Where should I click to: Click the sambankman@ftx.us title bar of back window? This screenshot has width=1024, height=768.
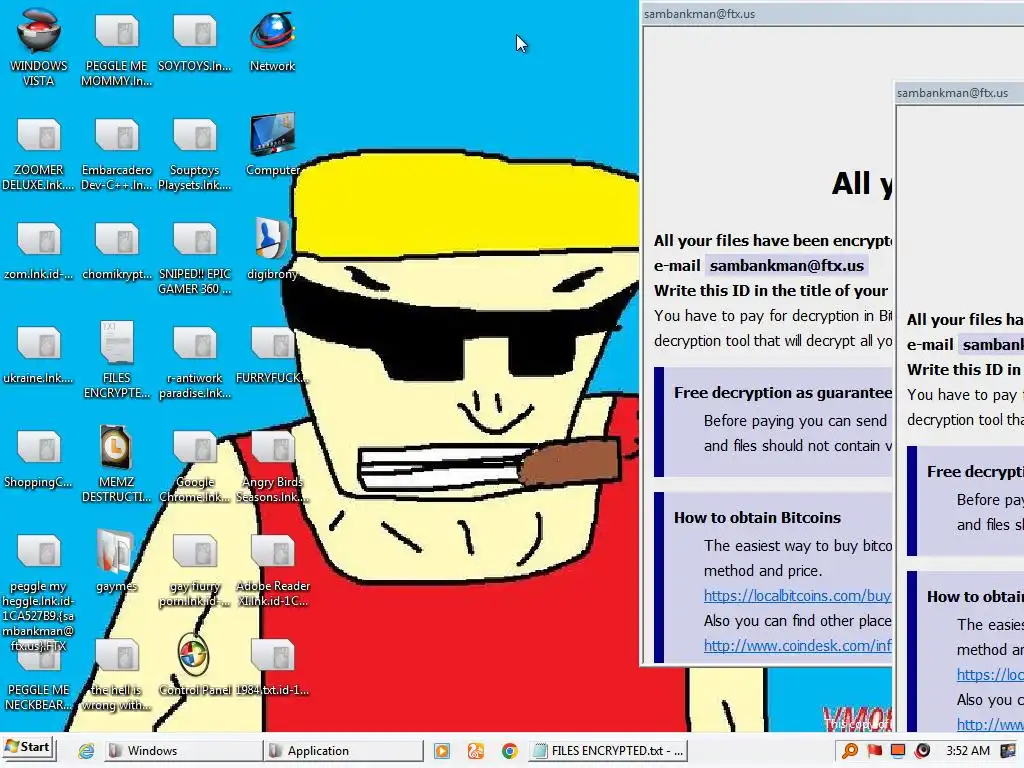click(833, 14)
